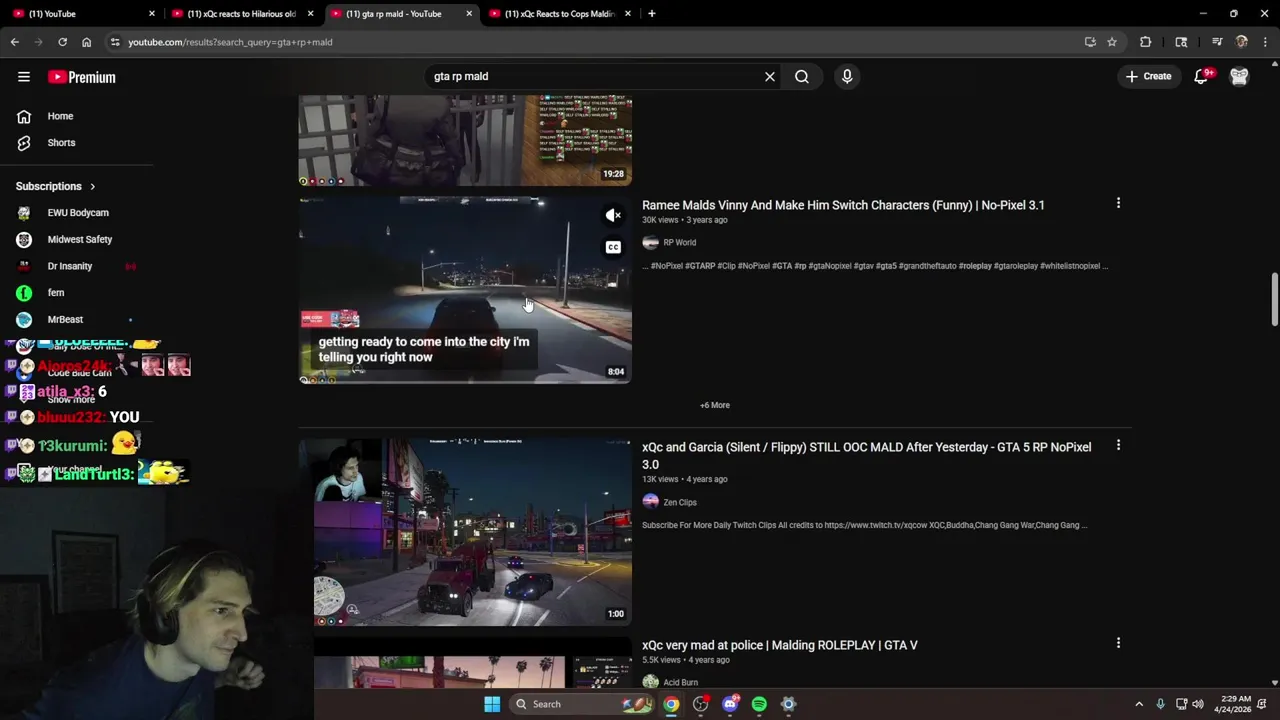
Task: Open EWU Bodycam subscription
Action: tap(76, 213)
